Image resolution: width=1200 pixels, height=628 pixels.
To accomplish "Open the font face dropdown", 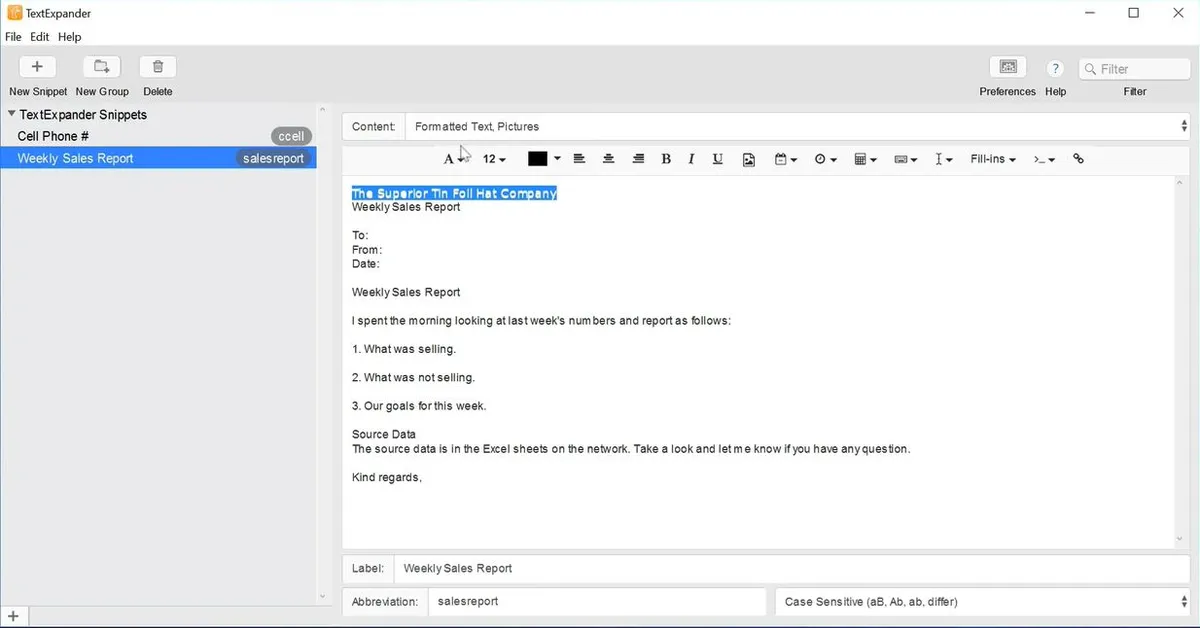I will point(455,159).
